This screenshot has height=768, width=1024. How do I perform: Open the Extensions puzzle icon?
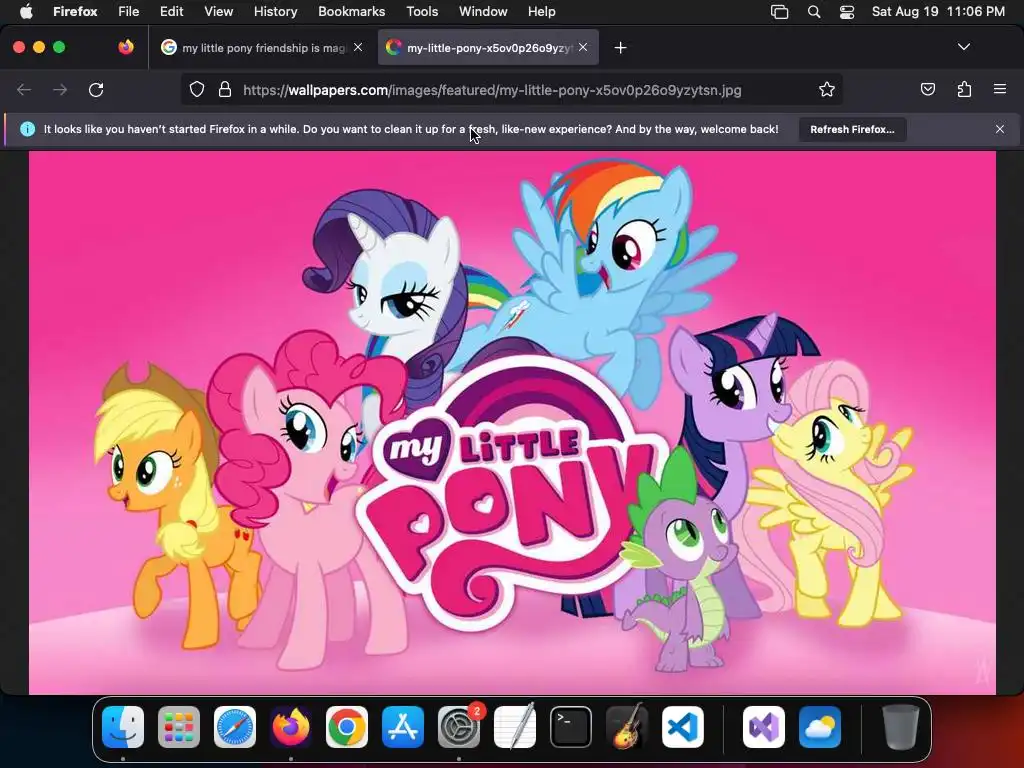(964, 89)
